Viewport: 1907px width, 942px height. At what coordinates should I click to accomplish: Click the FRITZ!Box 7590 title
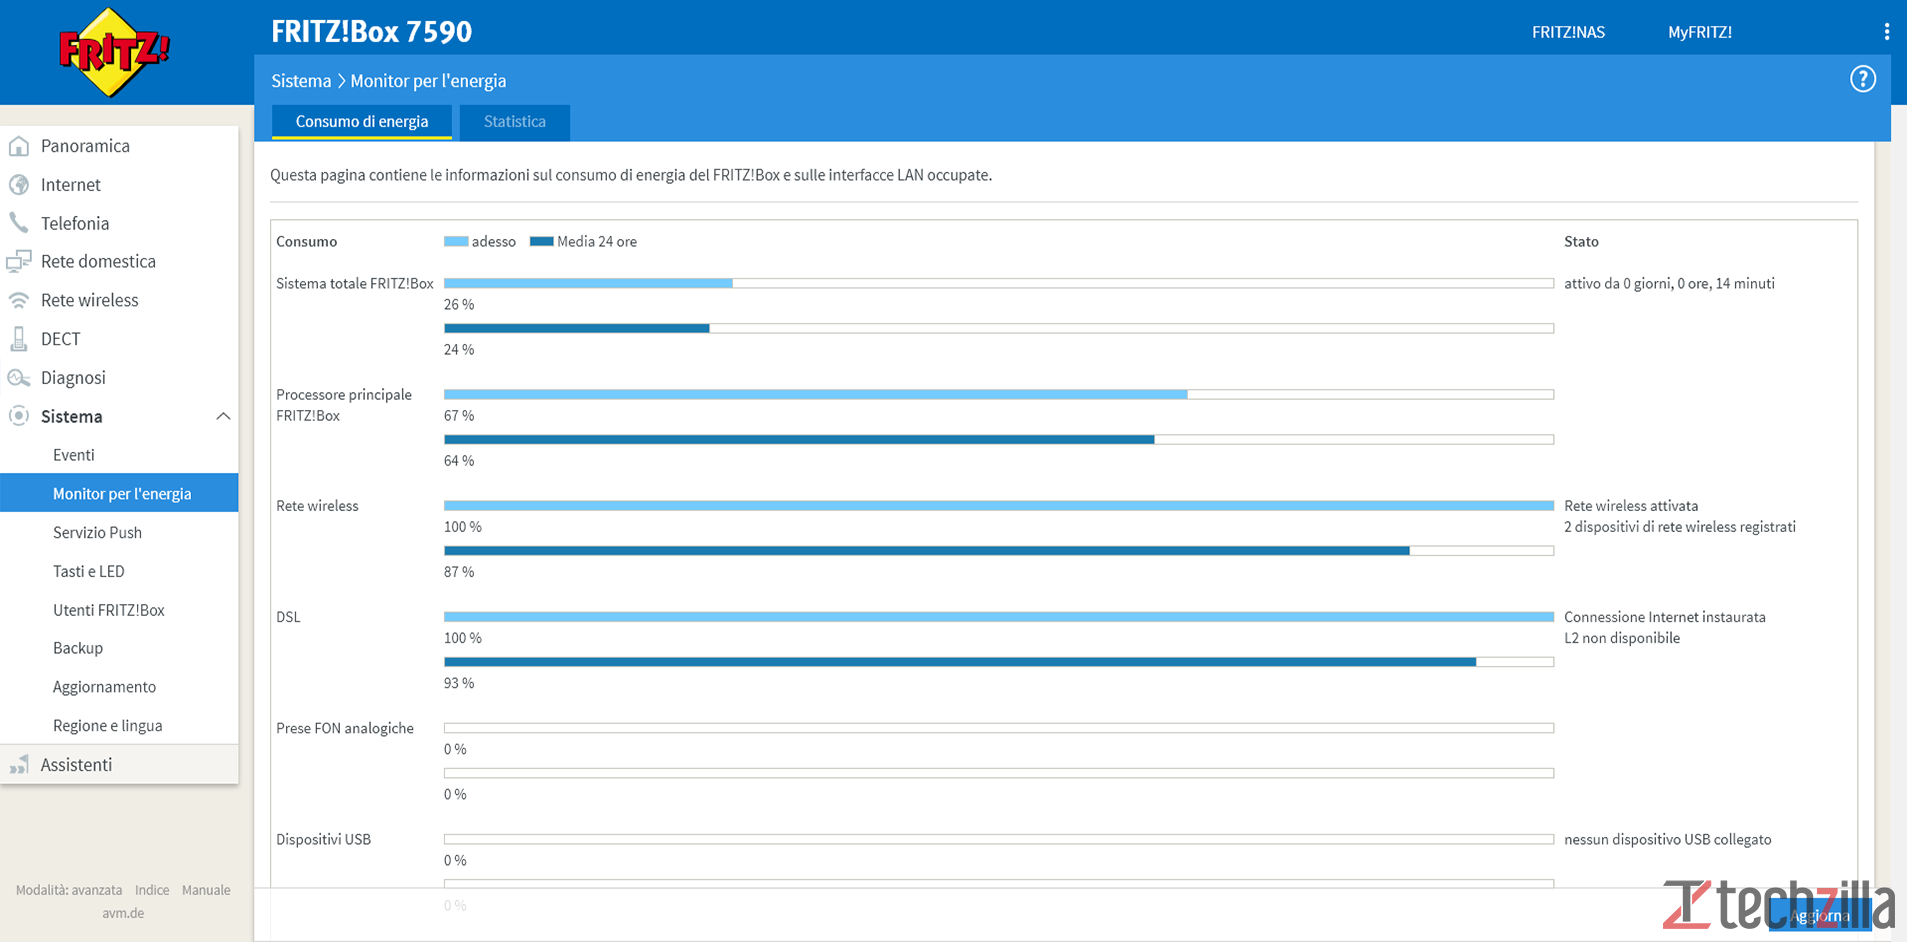(x=372, y=32)
